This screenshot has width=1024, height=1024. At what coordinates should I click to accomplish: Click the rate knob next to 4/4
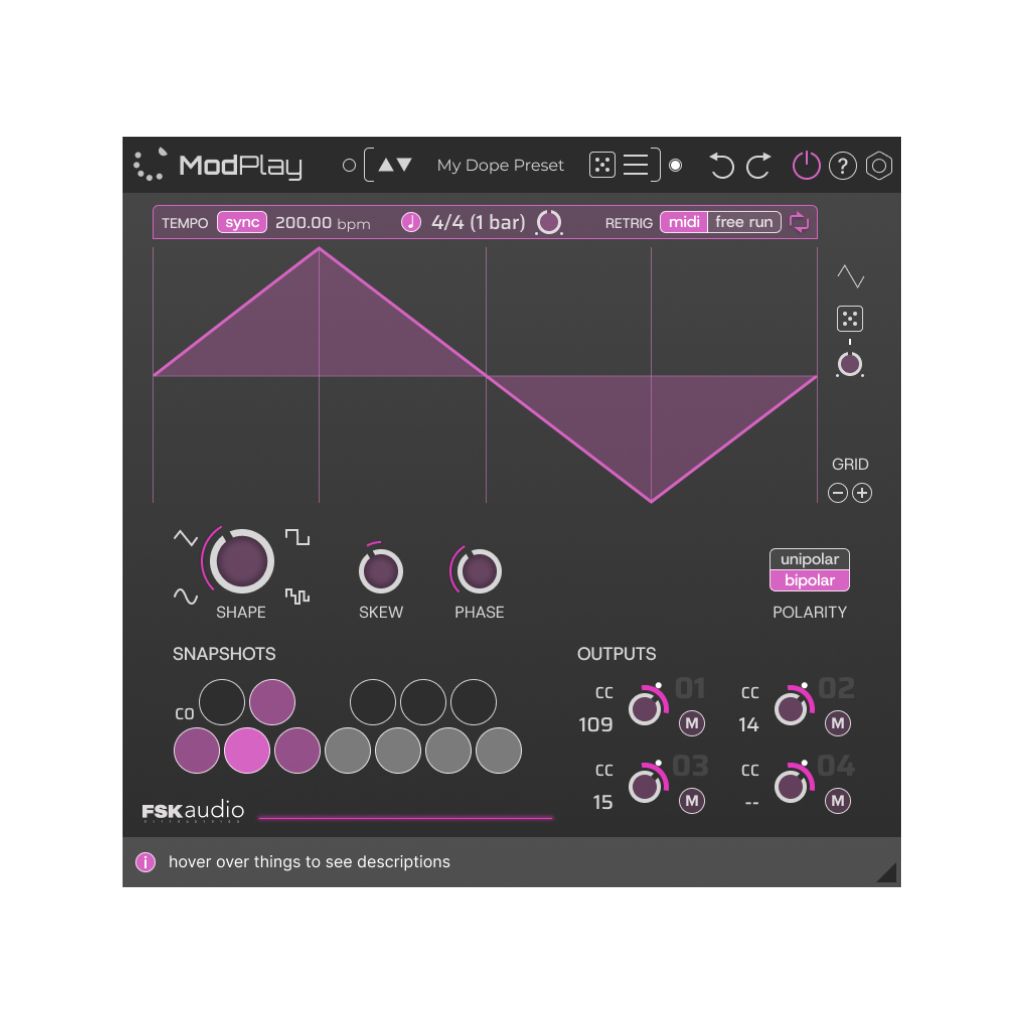pos(549,223)
